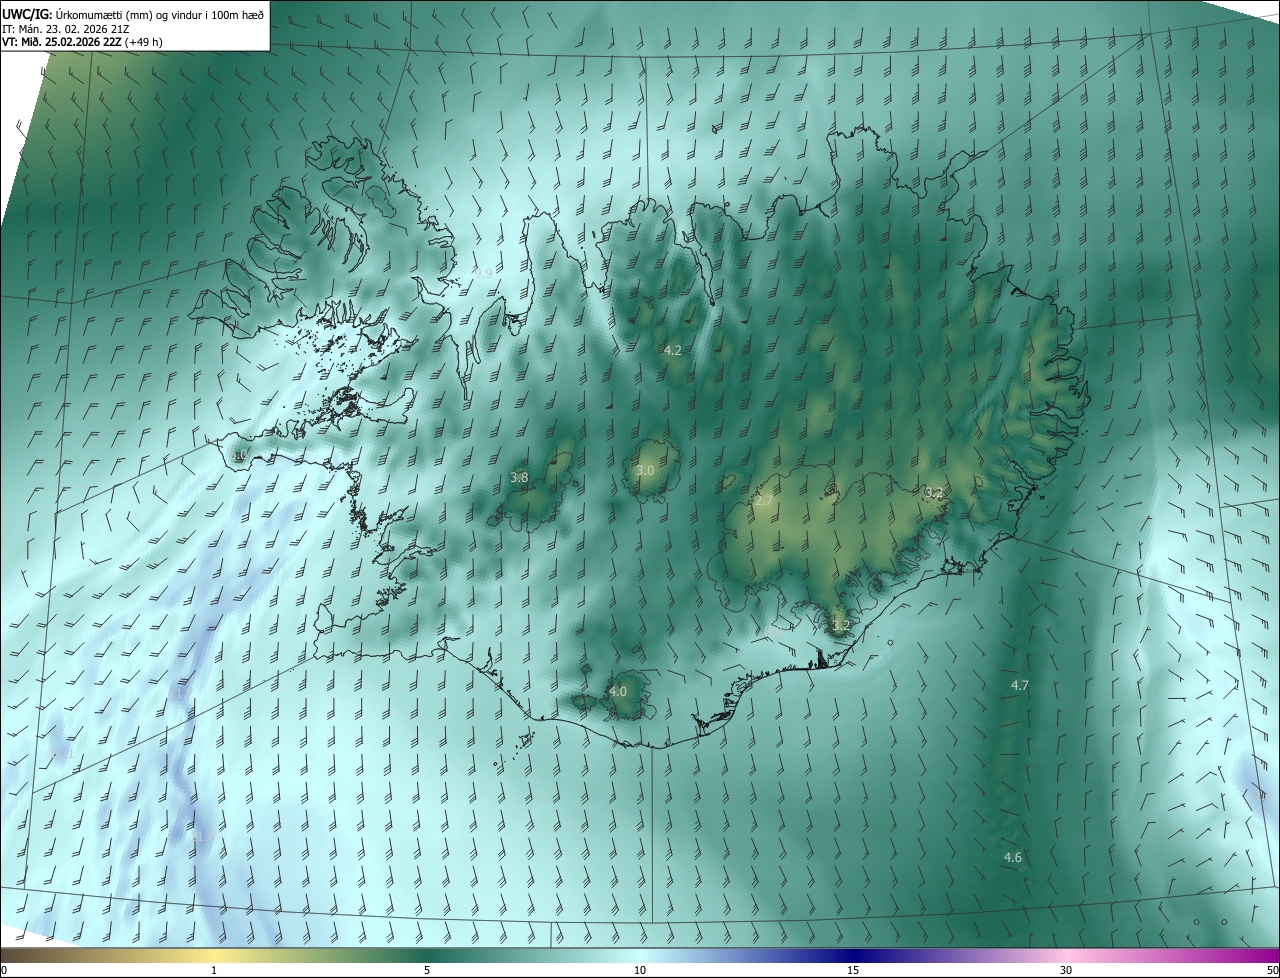1280x978 pixels.
Task: Select the initial time 'IT: Mán. 23. 02. 2026 21Z'
Action: coord(66,28)
